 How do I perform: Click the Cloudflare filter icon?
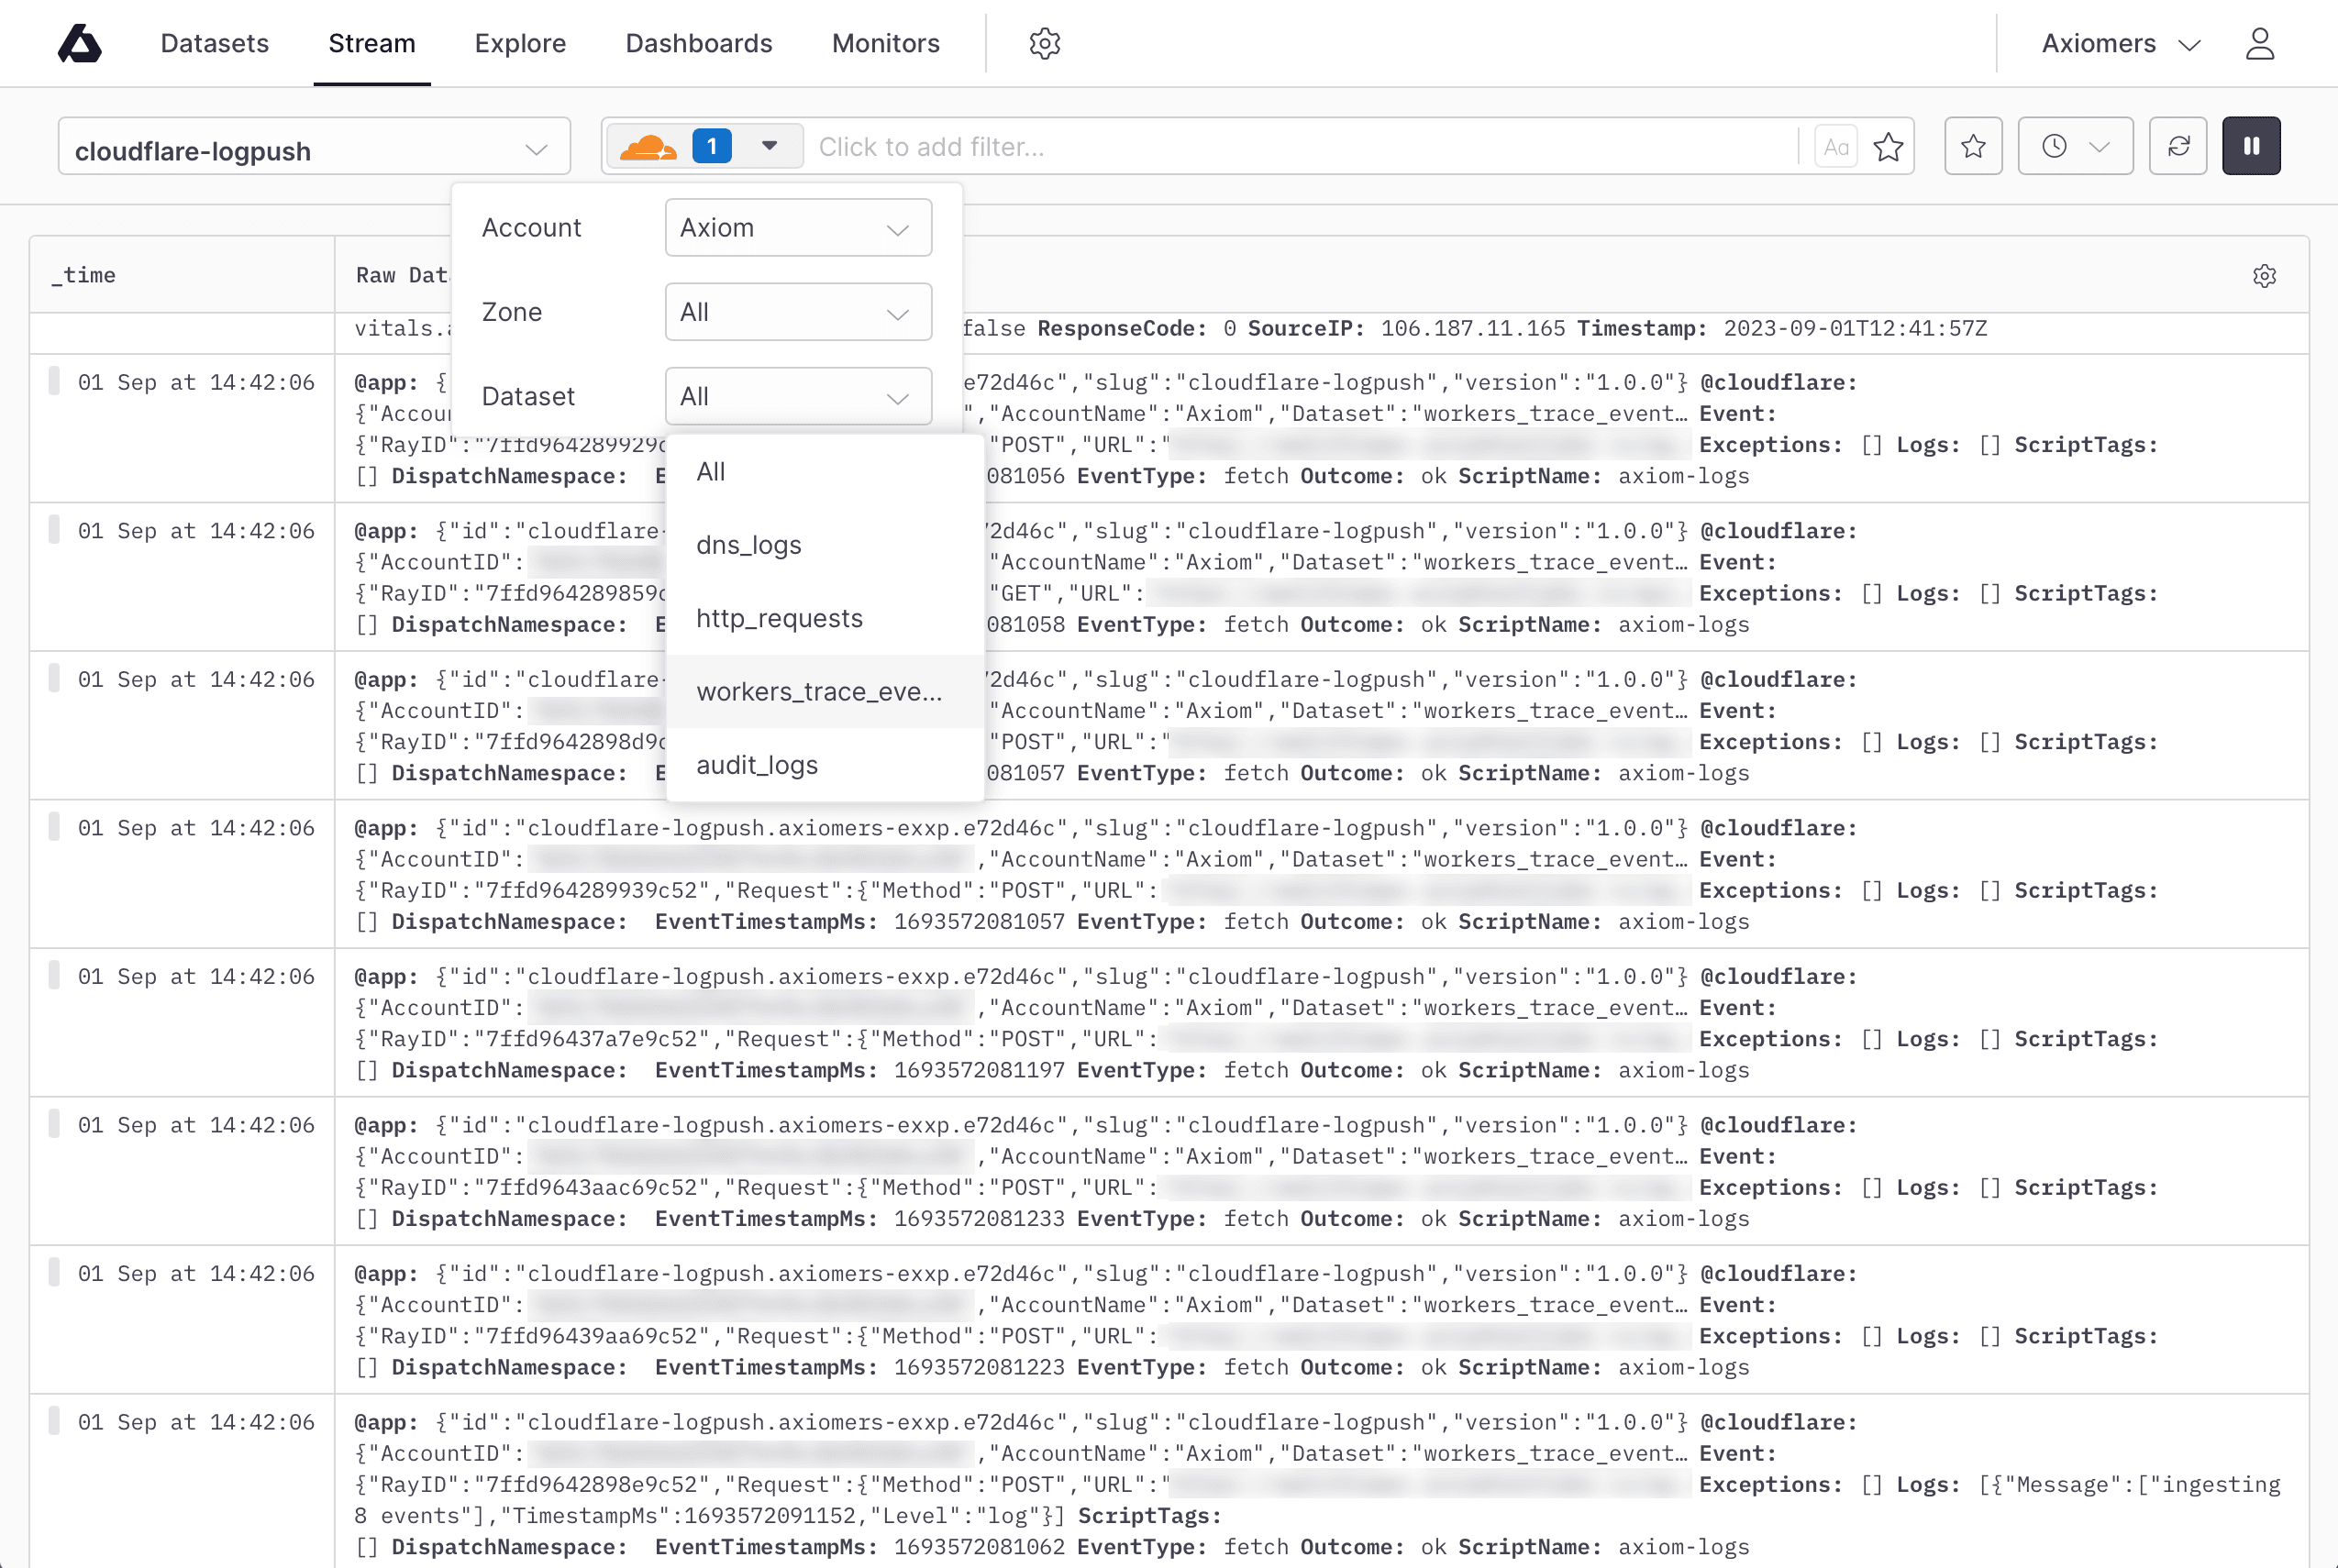648,147
